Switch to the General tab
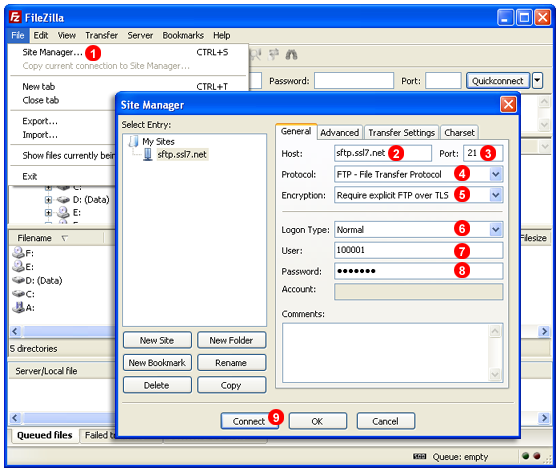Image resolution: width=559 pixels, height=474 pixels. coord(296,131)
